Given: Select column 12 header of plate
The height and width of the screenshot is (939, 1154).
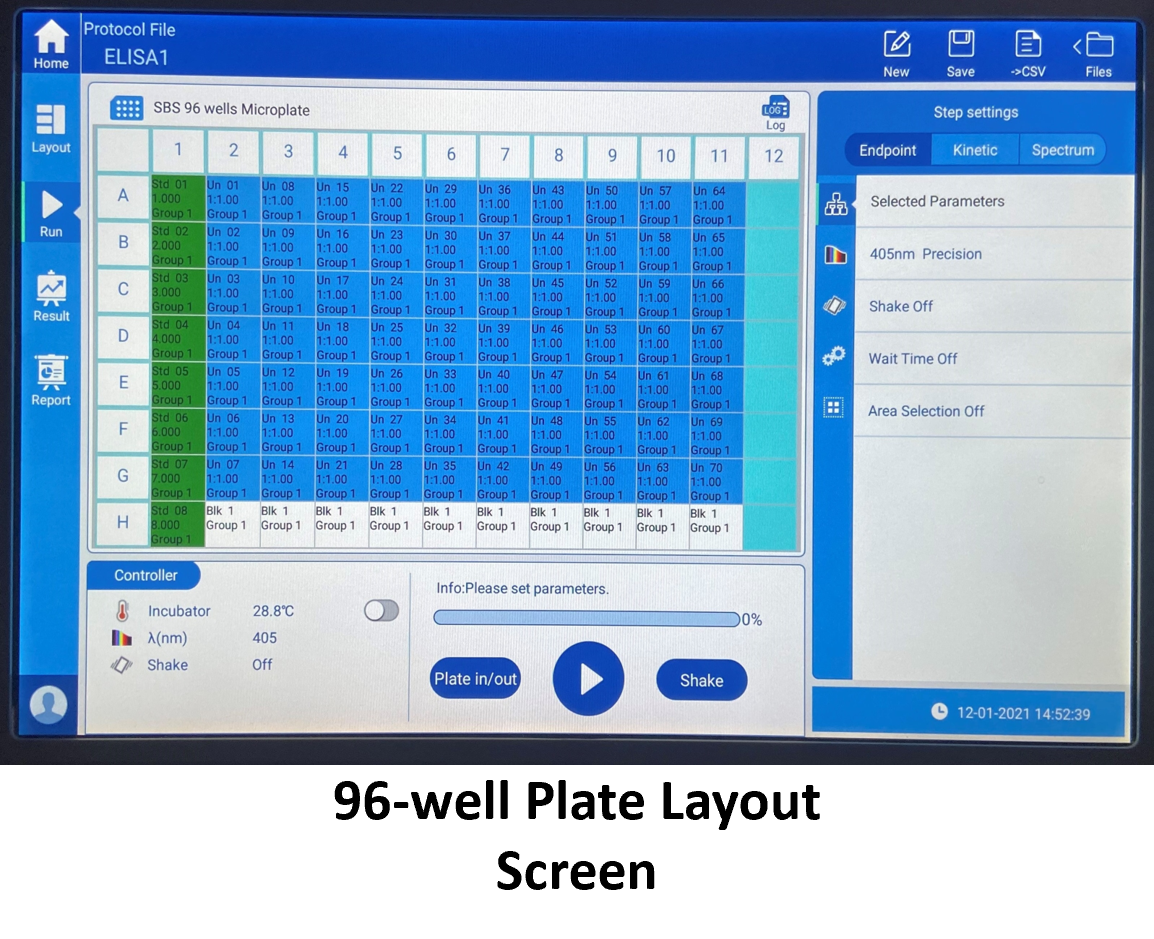Looking at the screenshot, I should [773, 156].
